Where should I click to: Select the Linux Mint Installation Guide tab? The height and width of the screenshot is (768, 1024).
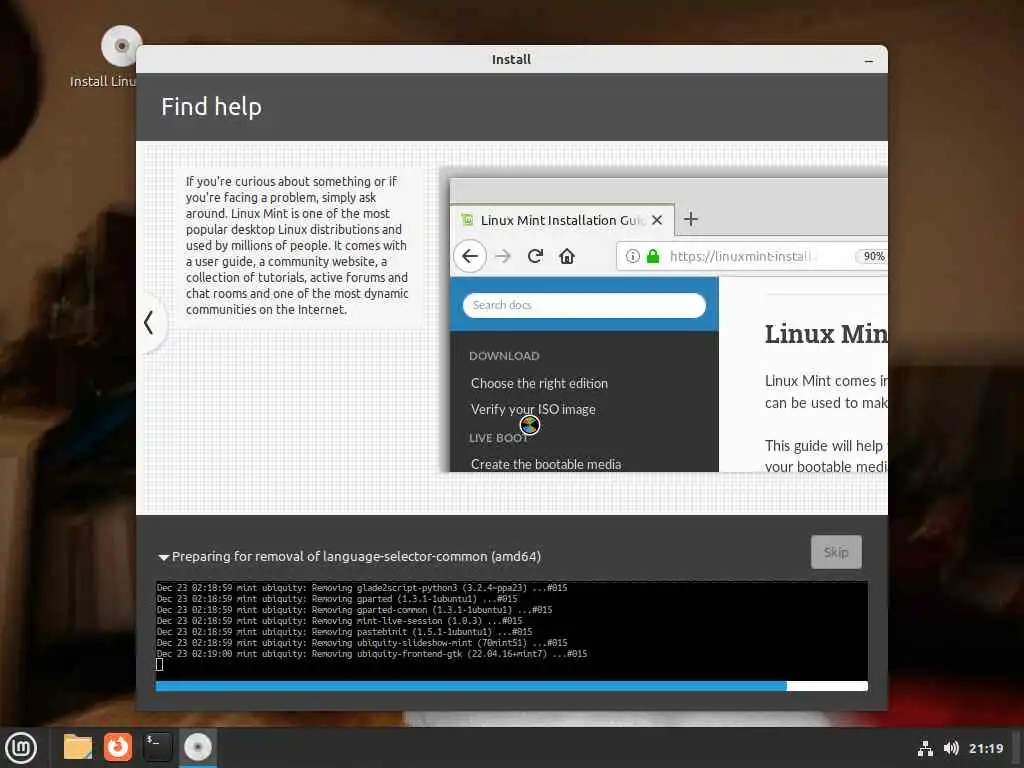point(562,220)
